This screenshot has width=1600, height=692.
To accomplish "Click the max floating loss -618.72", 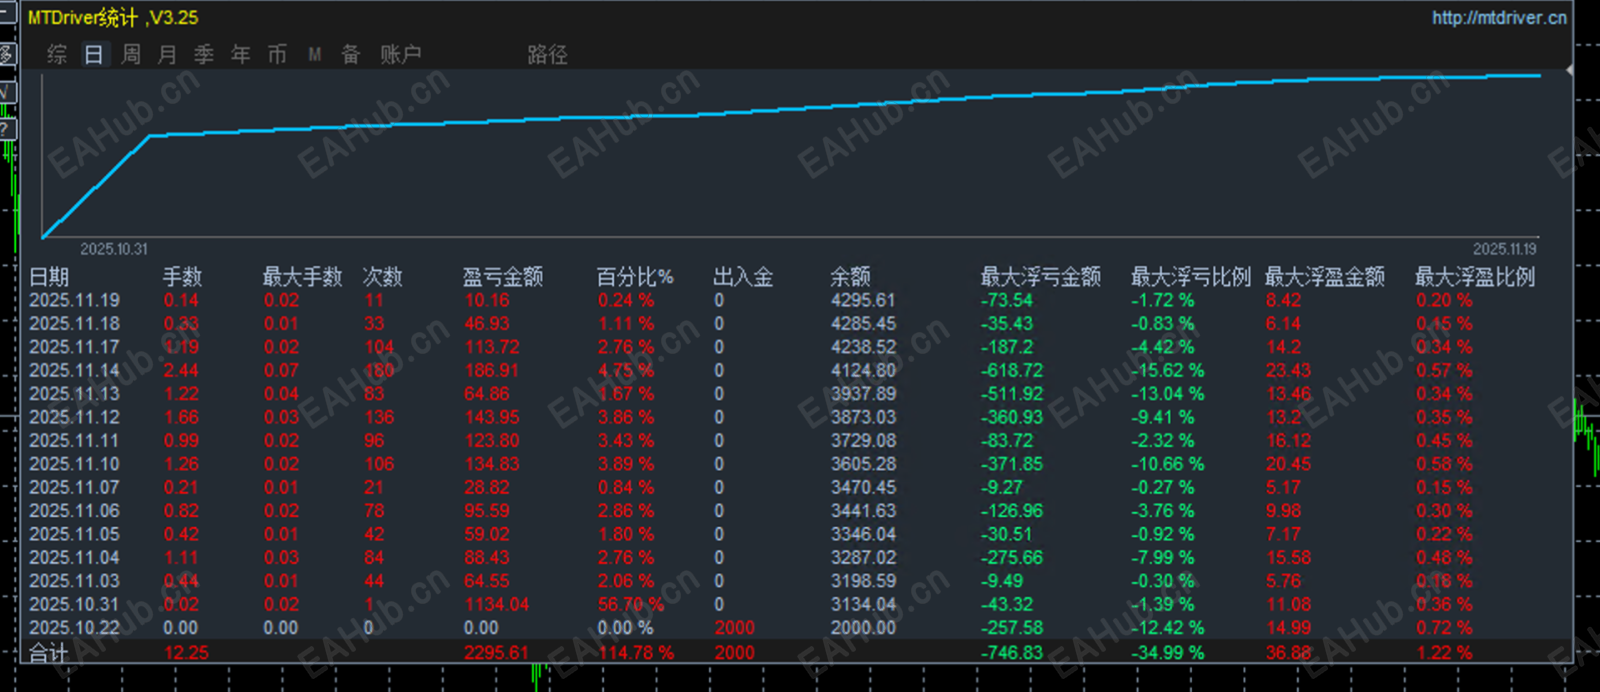I will click(x=1012, y=370).
